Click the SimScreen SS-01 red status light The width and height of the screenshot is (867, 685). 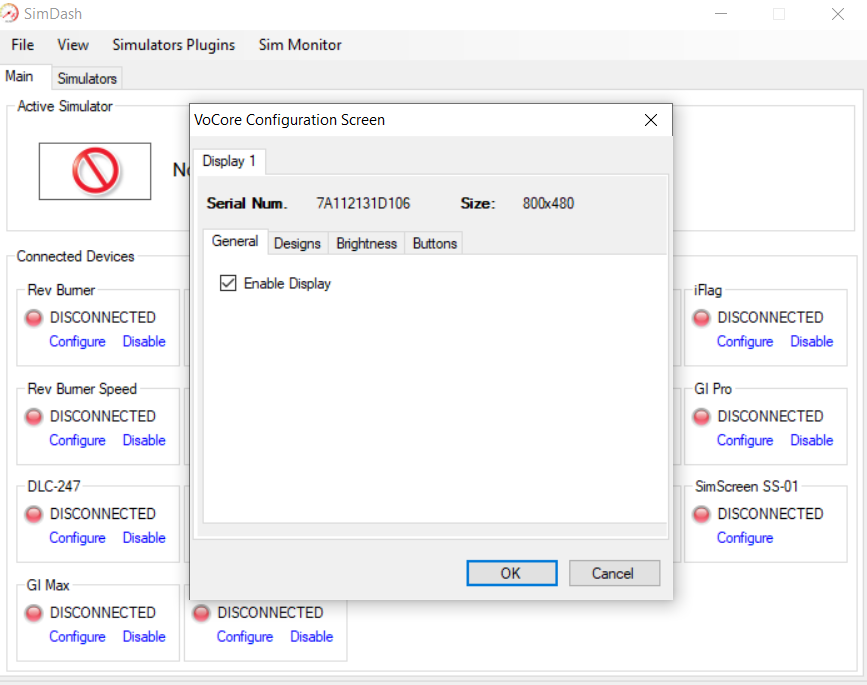[x=702, y=514]
